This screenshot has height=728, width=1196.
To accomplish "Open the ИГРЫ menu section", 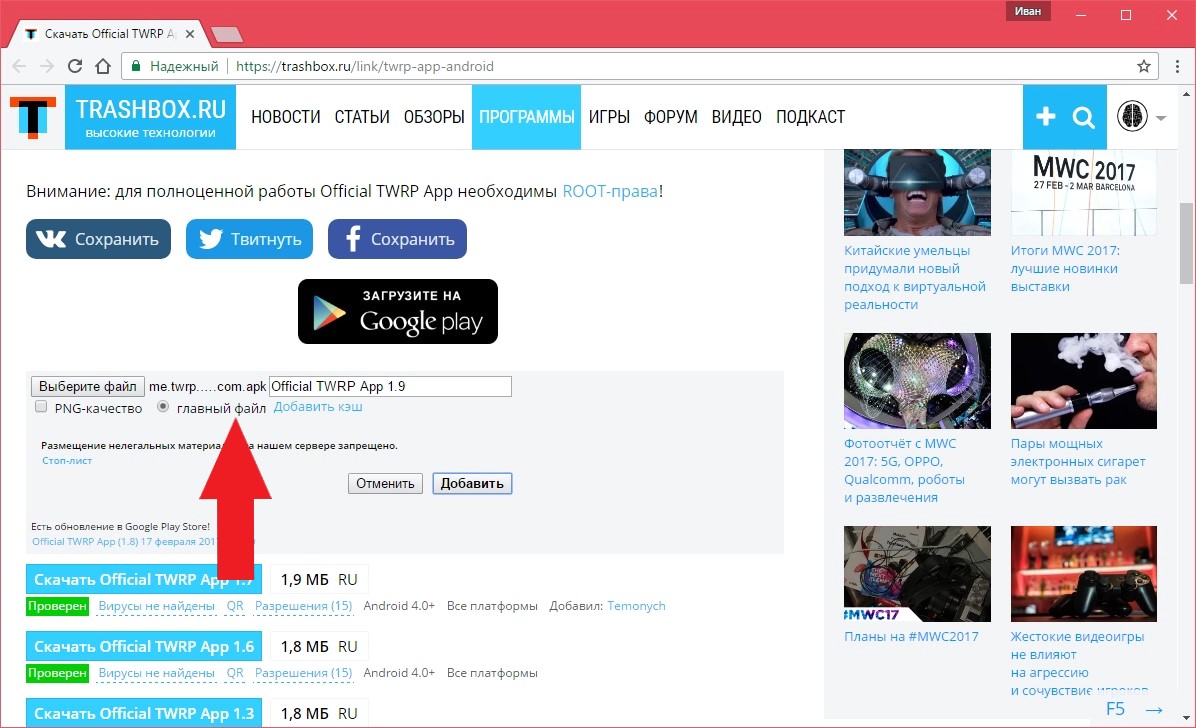I will pyautogui.click(x=609, y=117).
